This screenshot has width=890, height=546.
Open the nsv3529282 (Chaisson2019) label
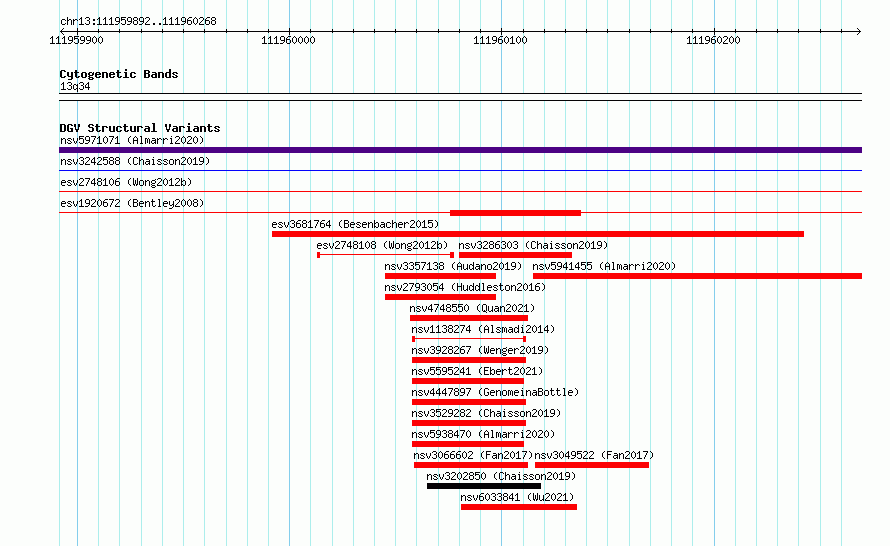tap(486, 413)
